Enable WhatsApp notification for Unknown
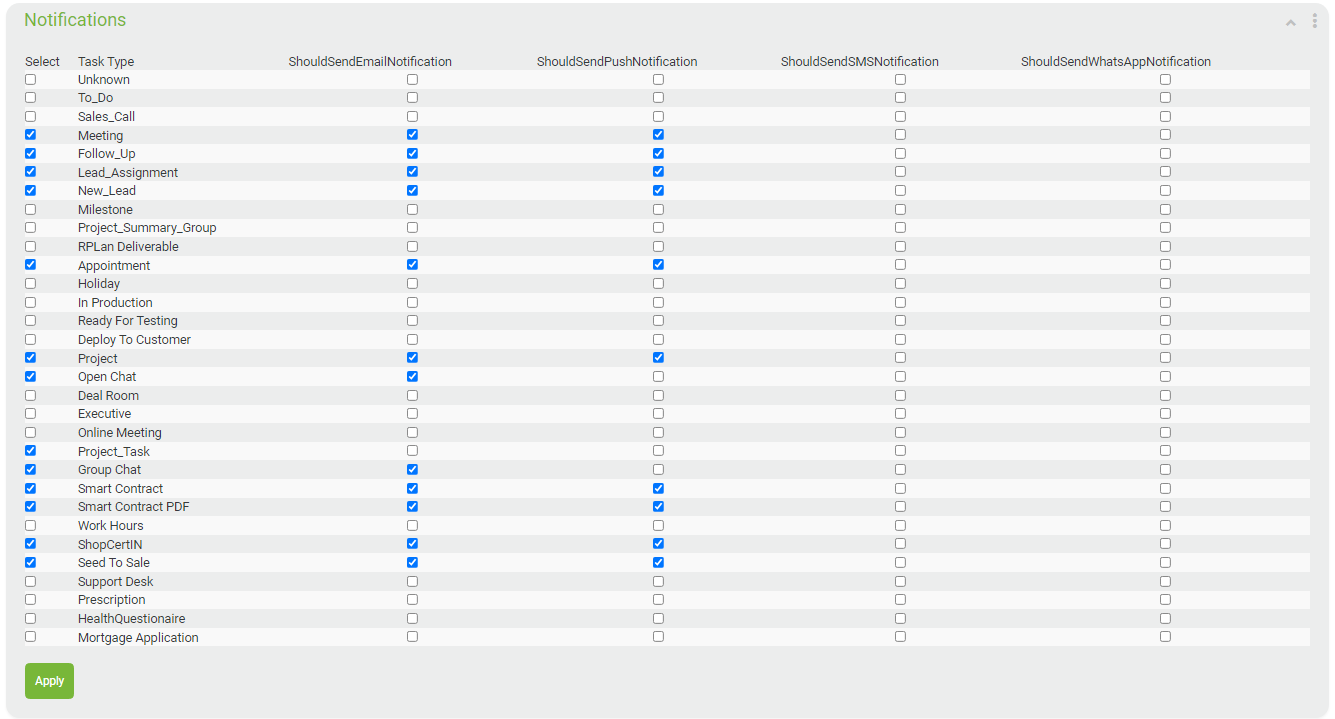 pyautogui.click(x=1165, y=79)
